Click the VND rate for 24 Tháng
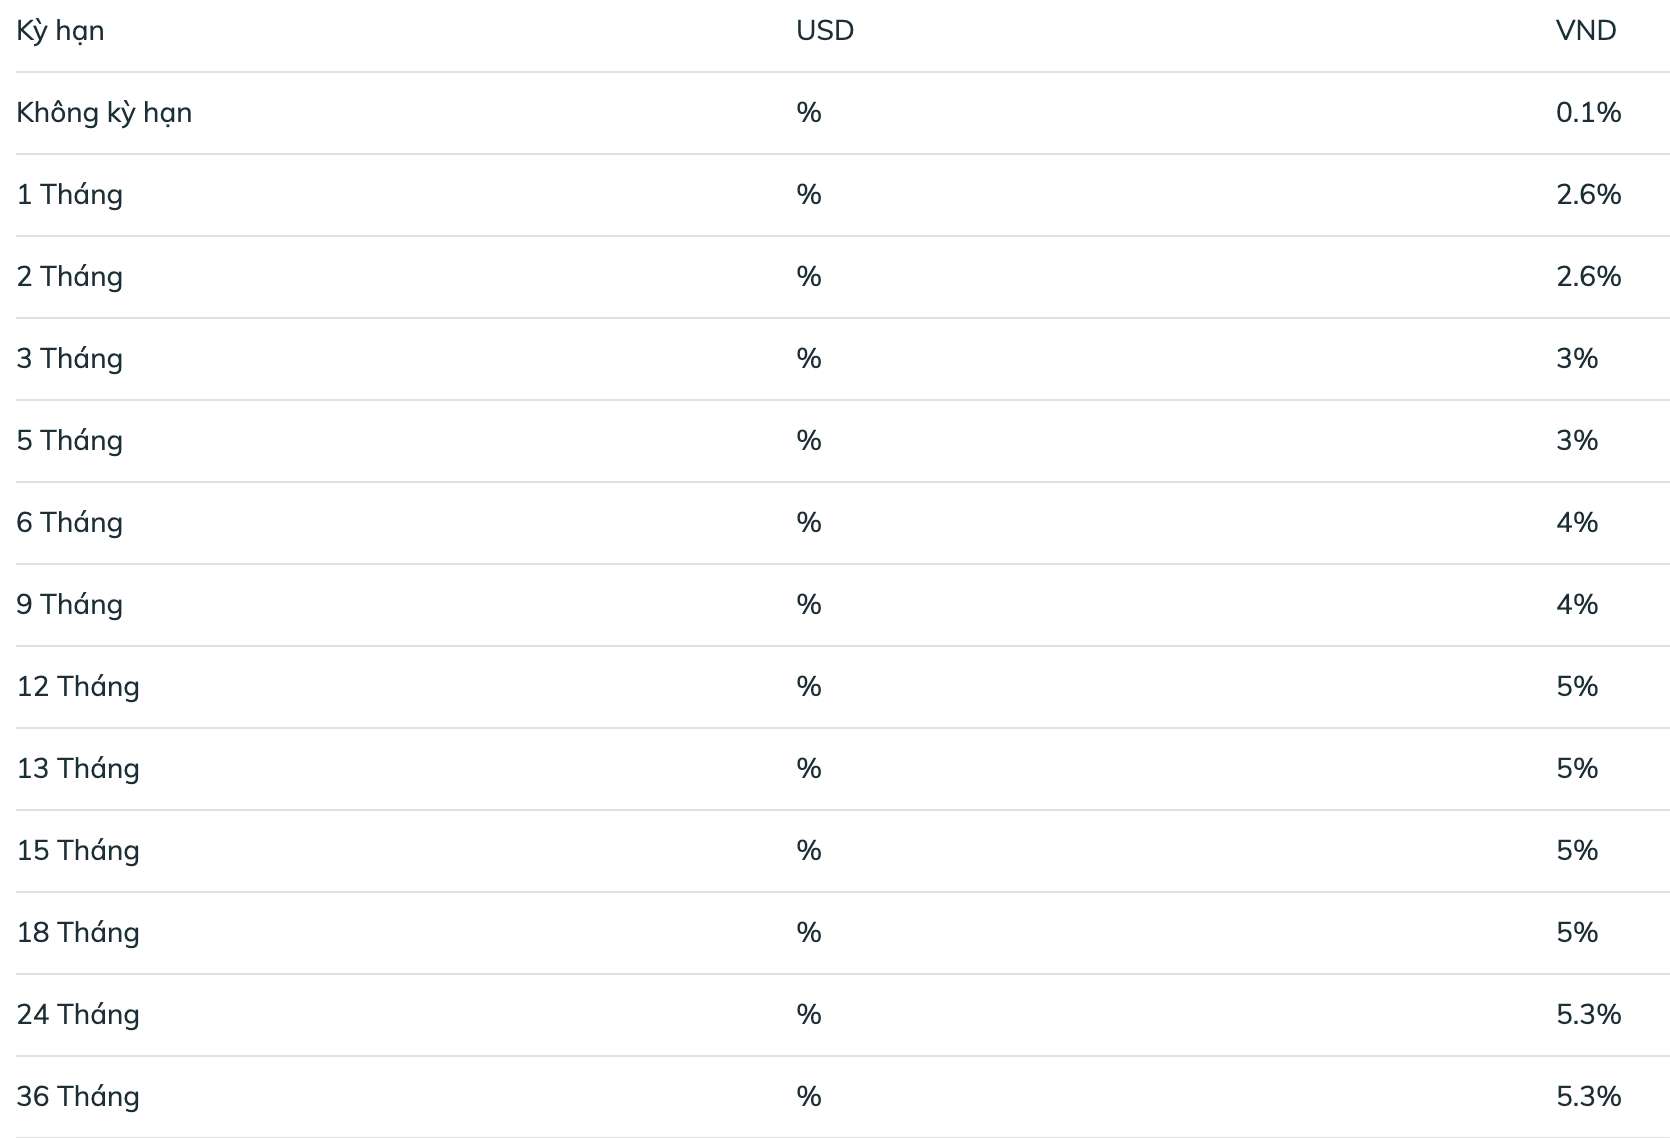The width and height of the screenshot is (1670, 1138). (1588, 1015)
